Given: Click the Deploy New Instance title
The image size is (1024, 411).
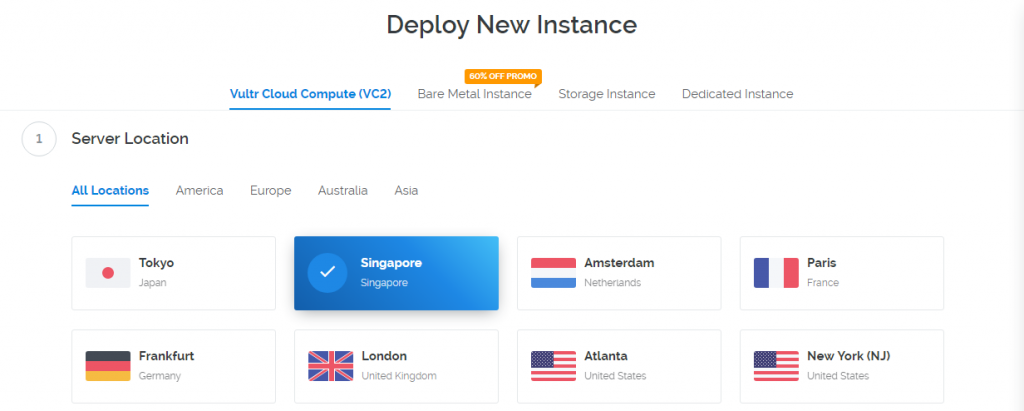Looking at the screenshot, I should tap(511, 25).
